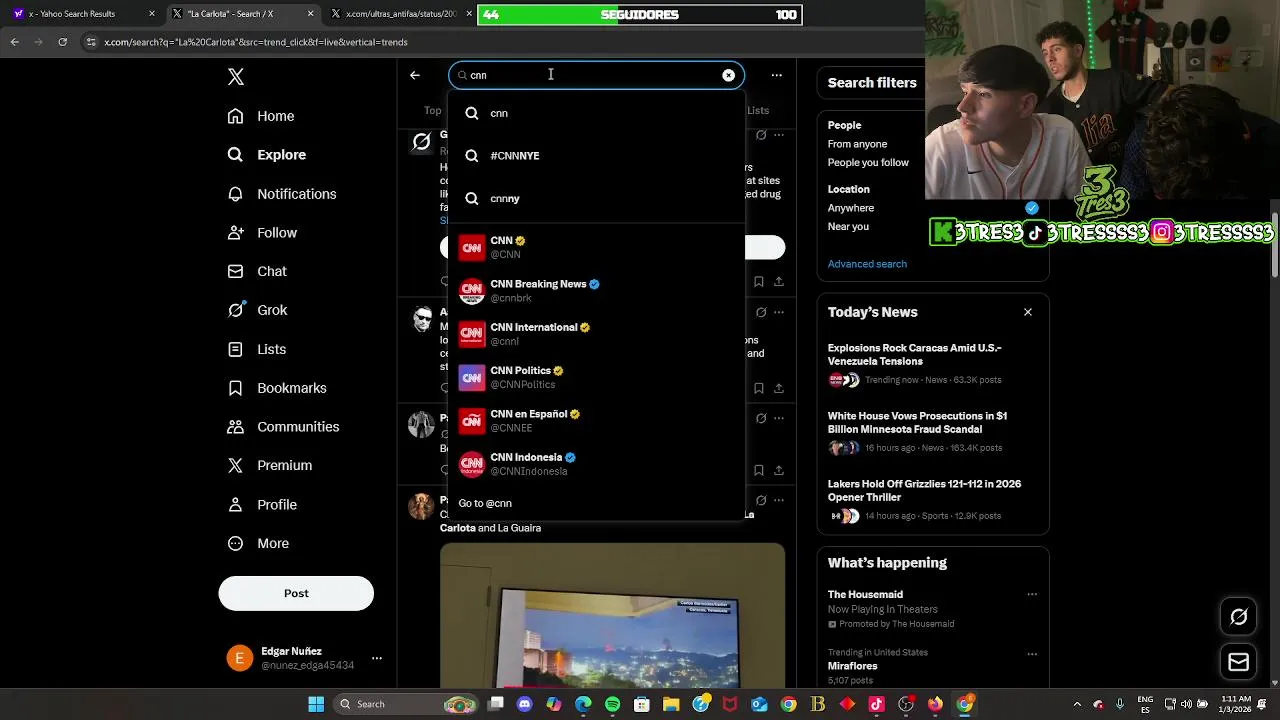Click the Windows taskbar Search box
The width and height of the screenshot is (1280, 720).
click(406, 704)
